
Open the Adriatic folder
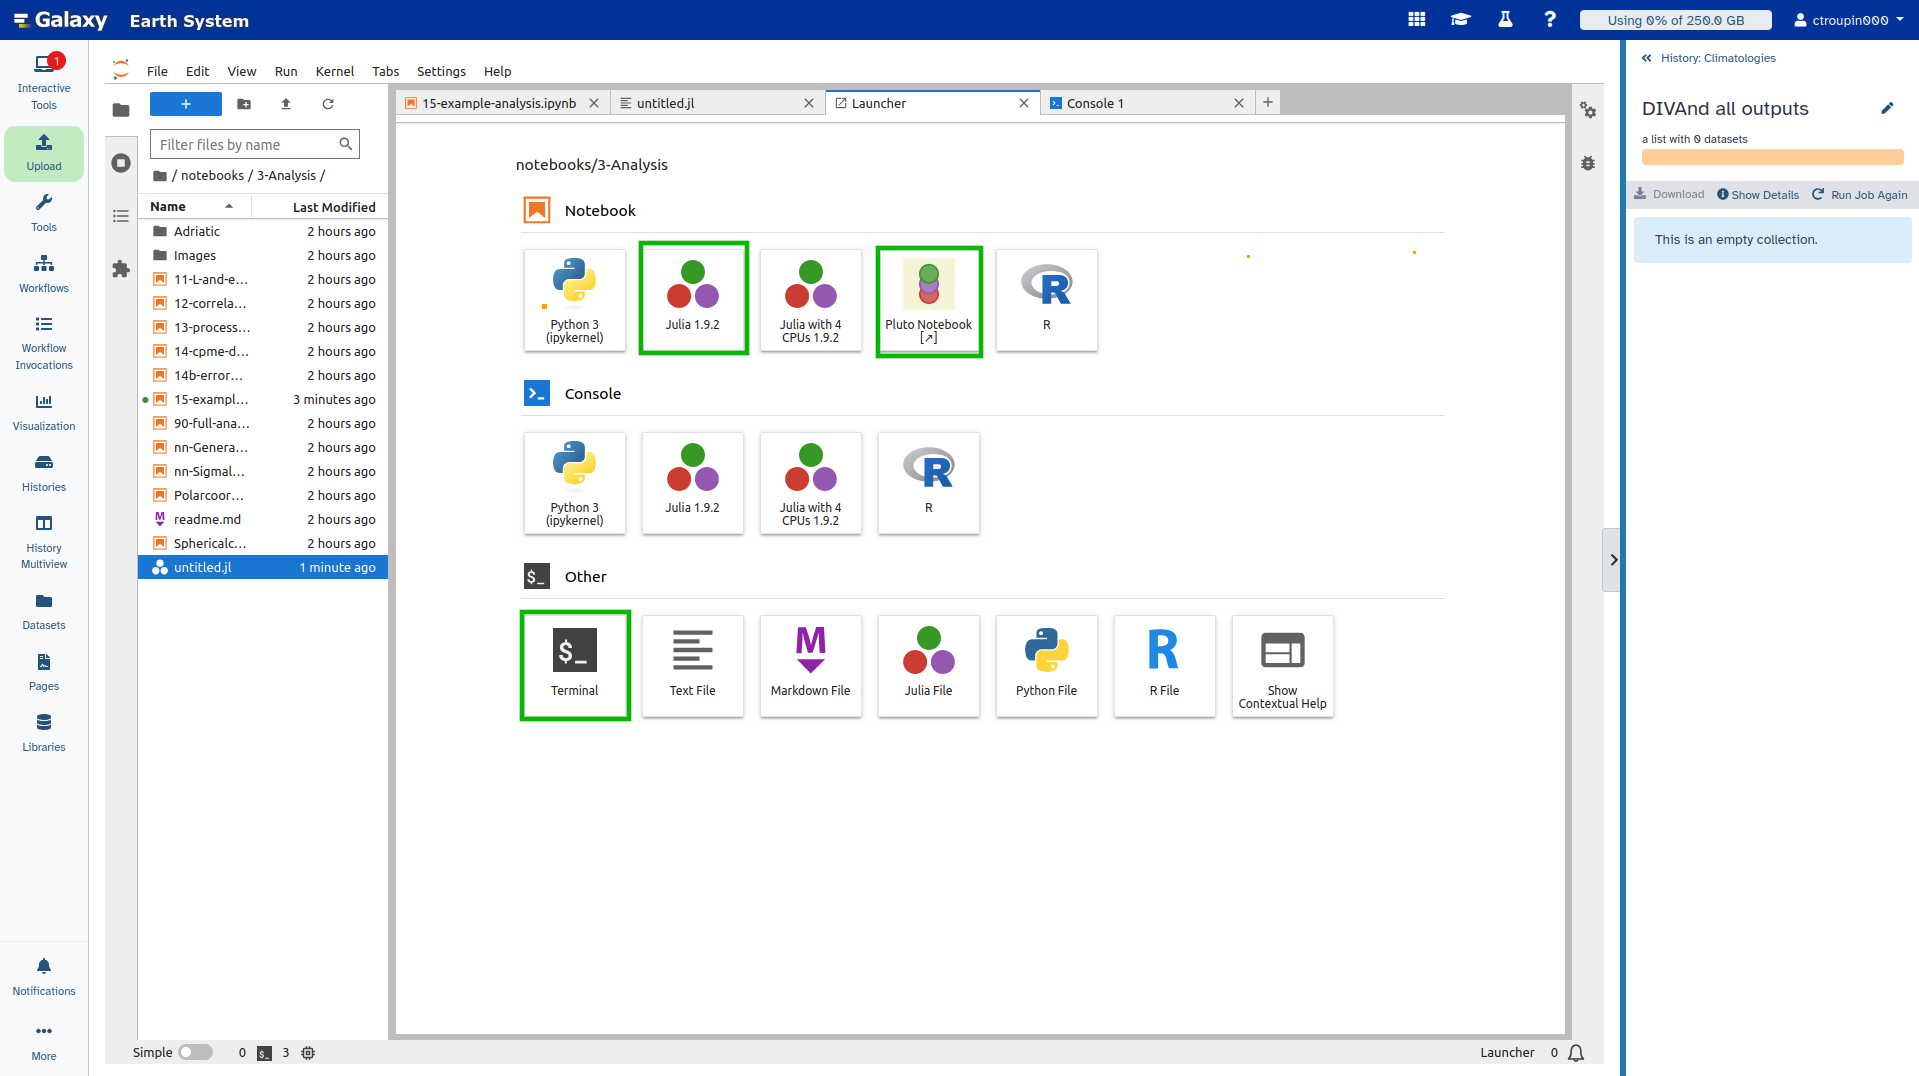(x=197, y=231)
